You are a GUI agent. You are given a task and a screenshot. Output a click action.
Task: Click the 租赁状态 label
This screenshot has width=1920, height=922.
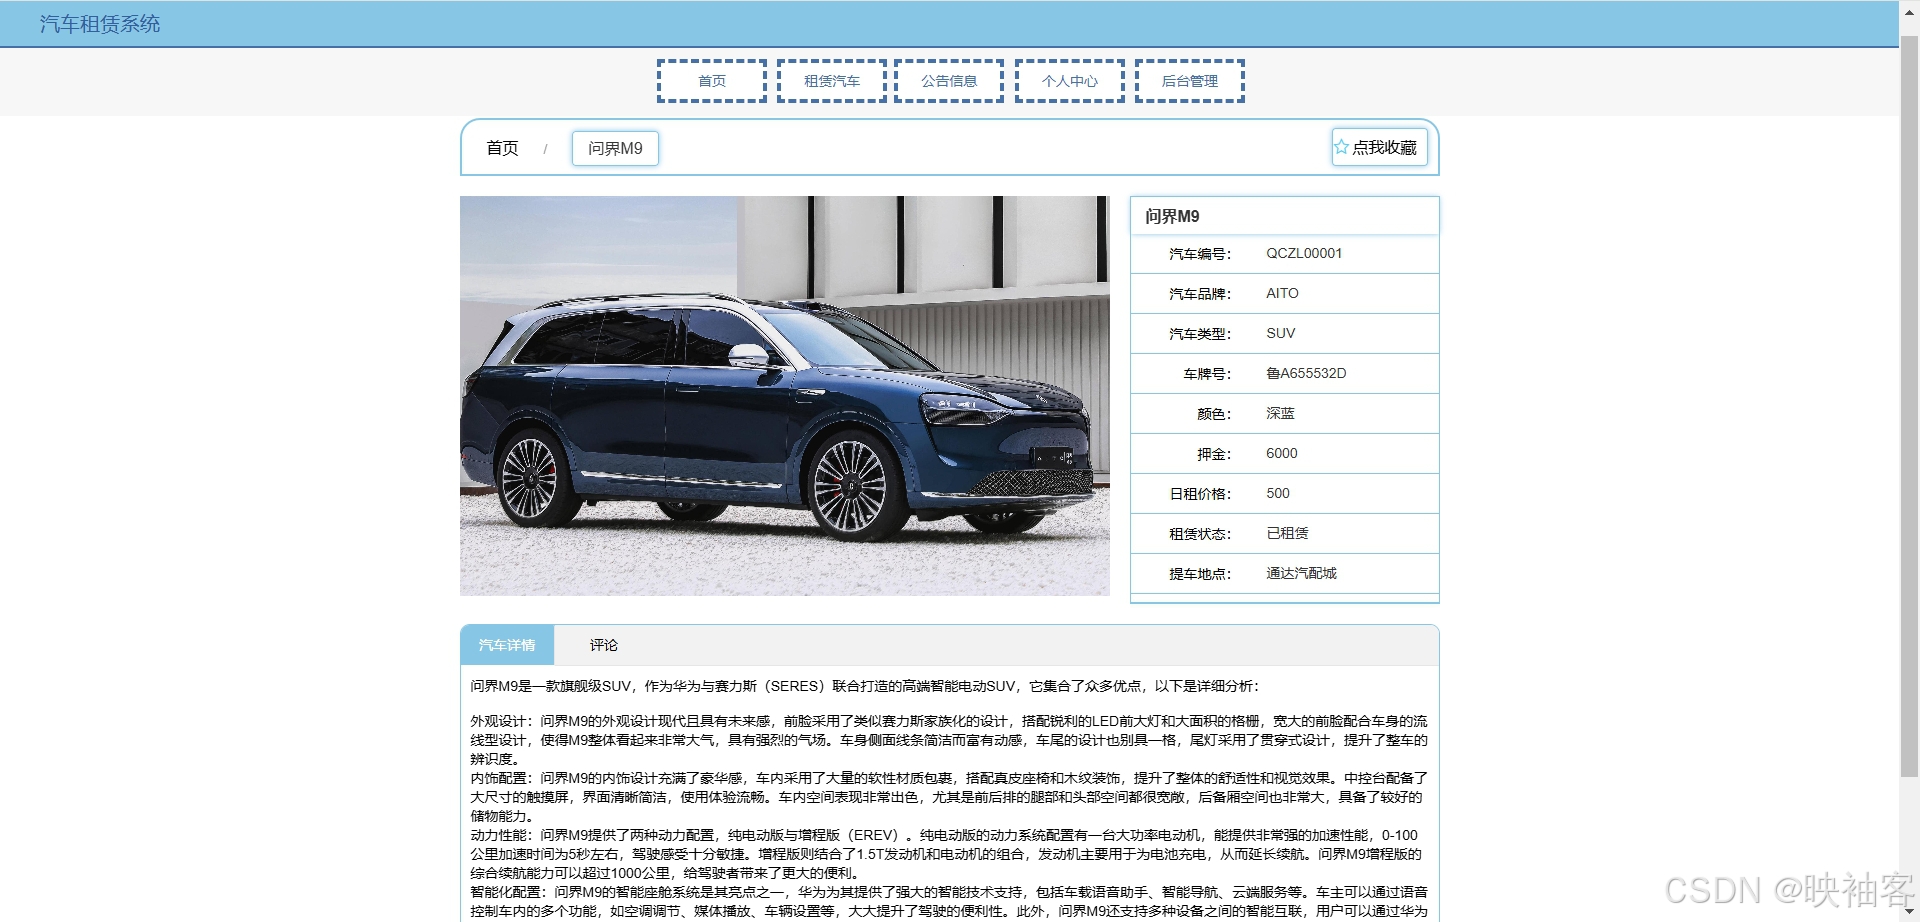1200,534
